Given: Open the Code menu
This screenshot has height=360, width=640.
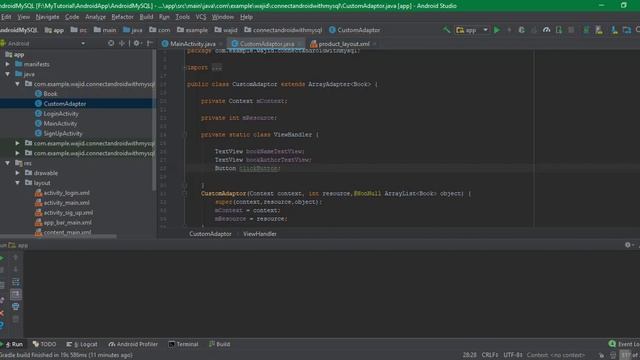Looking at the screenshot, I should [x=72, y=17].
